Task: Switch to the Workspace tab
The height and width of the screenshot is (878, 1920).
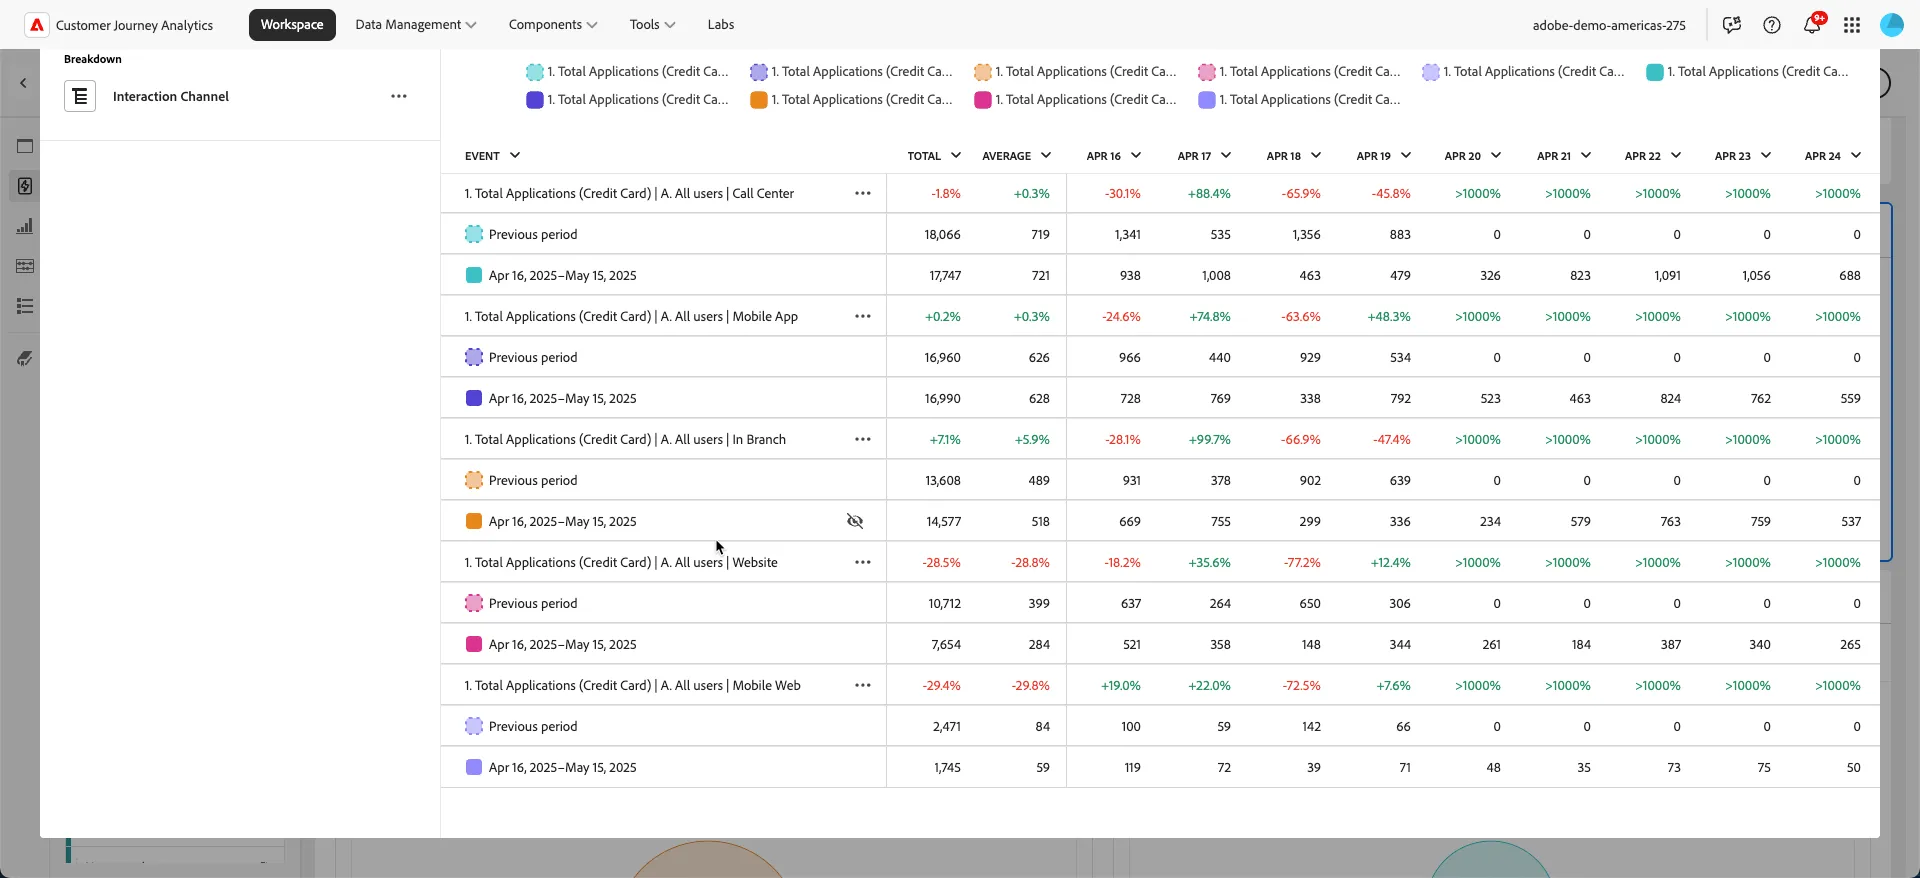Action: point(292,24)
